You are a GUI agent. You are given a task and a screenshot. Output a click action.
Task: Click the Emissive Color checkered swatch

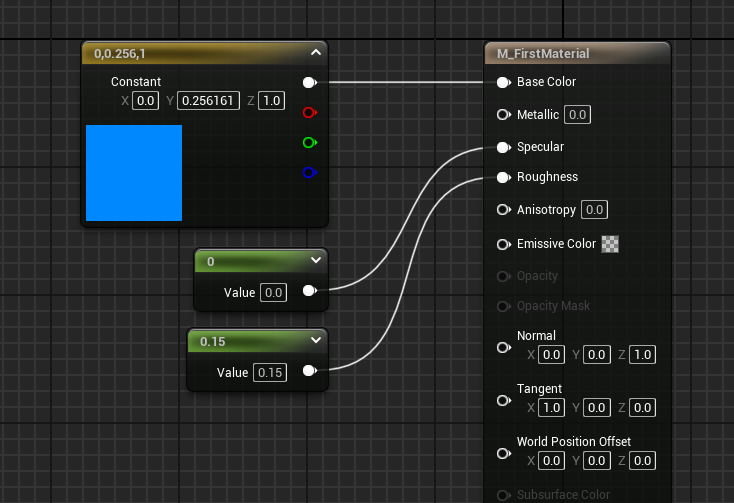(610, 244)
